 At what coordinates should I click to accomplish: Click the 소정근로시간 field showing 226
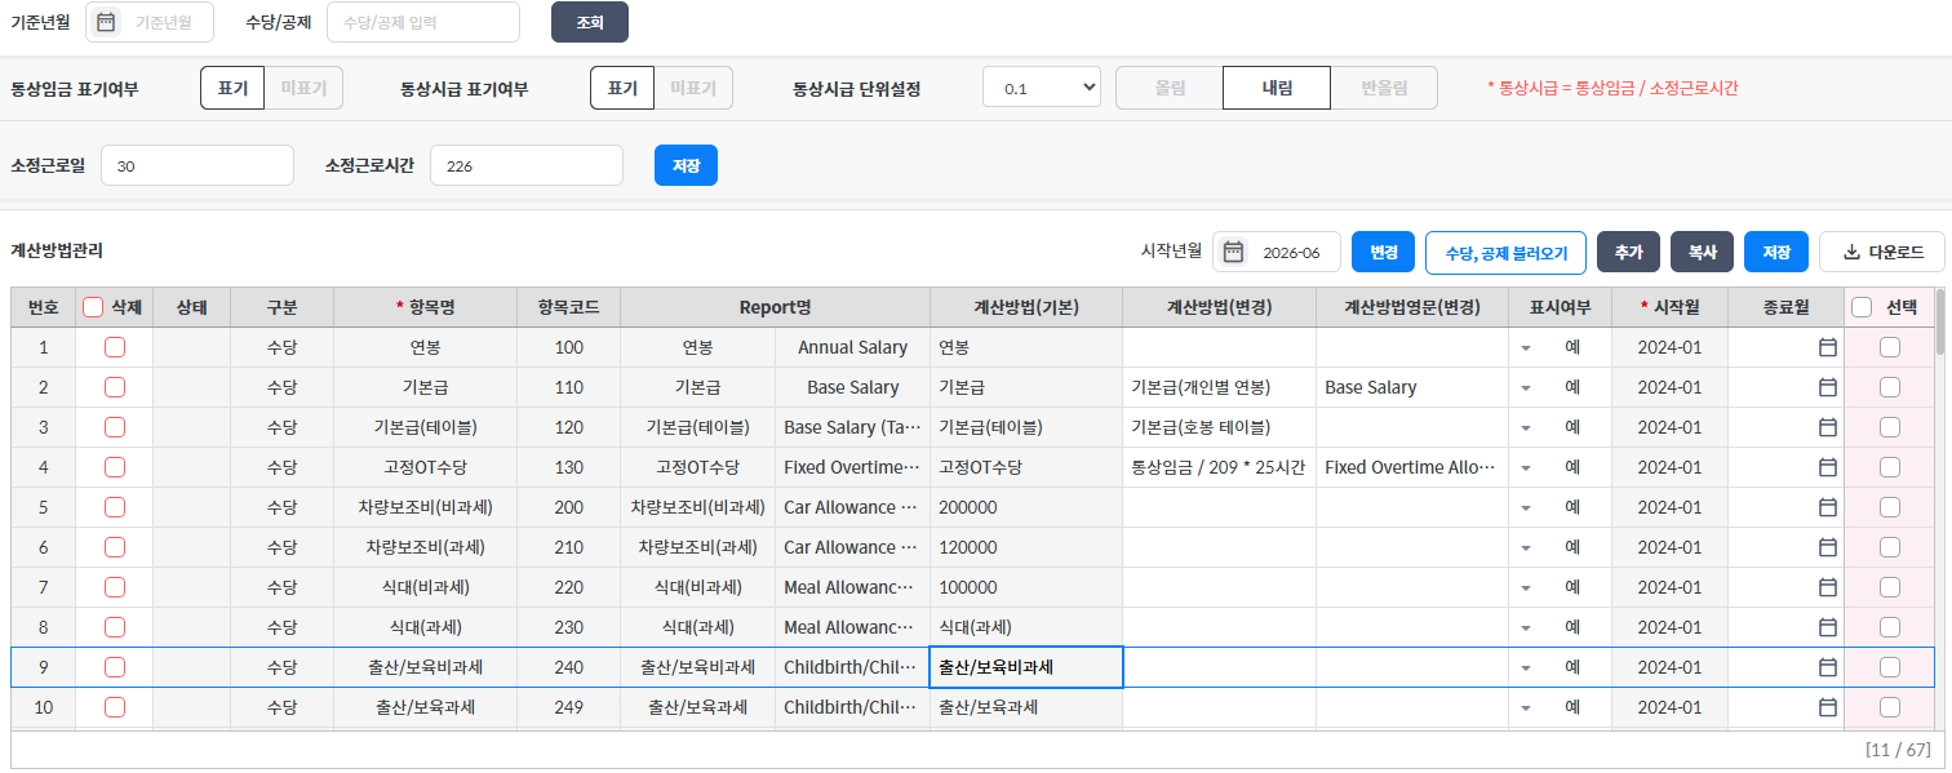coord(526,165)
